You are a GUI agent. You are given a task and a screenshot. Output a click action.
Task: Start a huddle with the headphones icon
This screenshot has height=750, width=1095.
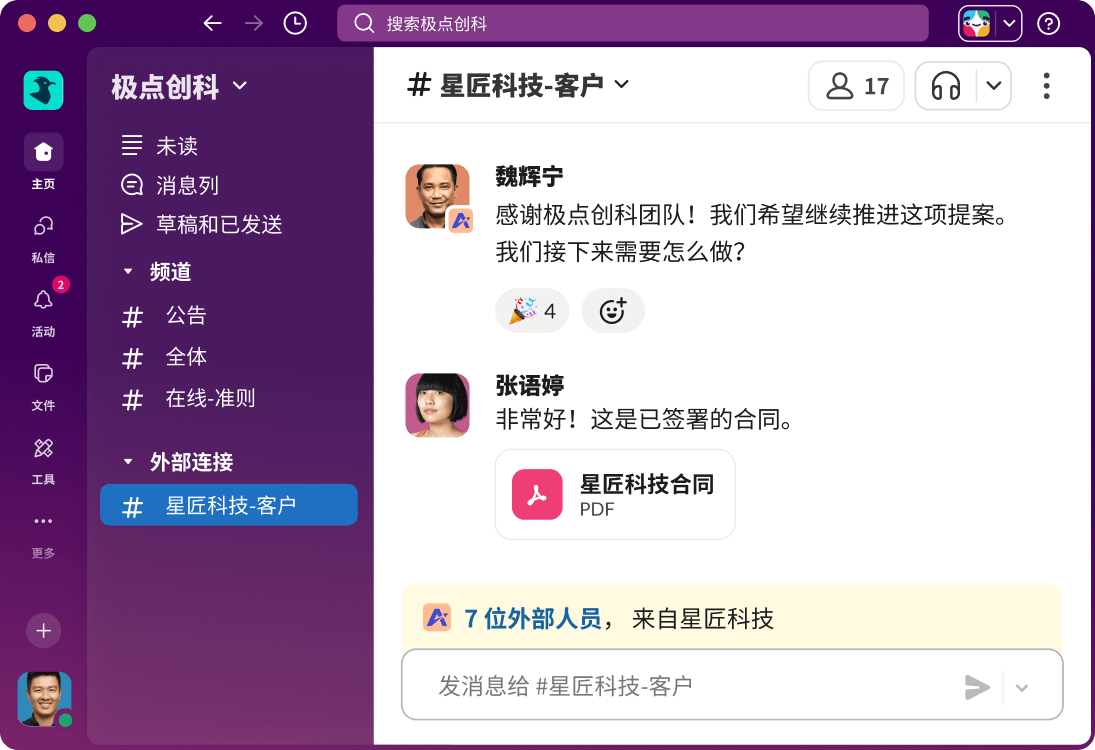pos(946,86)
